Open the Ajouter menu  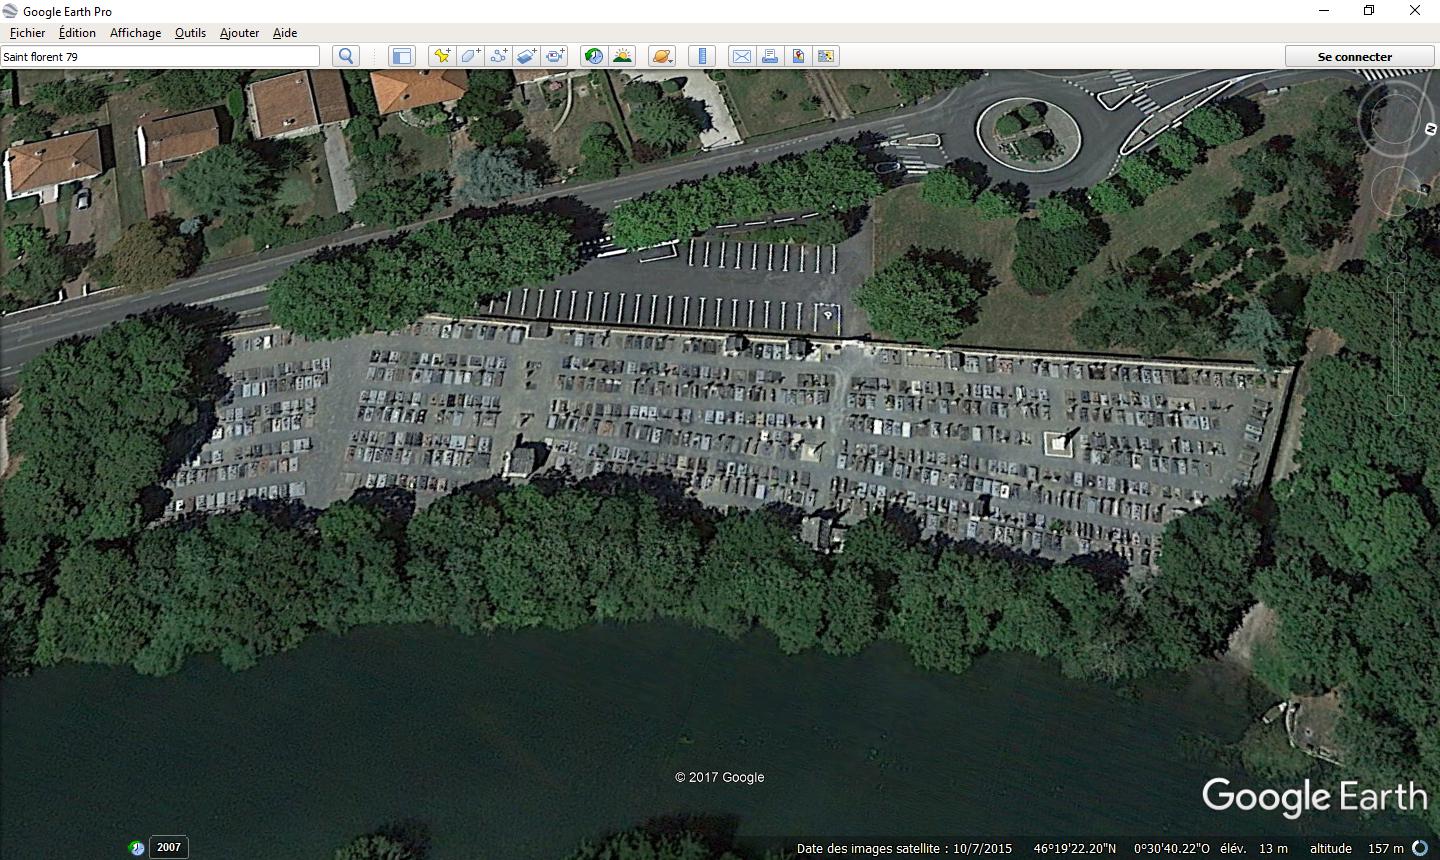tap(239, 32)
